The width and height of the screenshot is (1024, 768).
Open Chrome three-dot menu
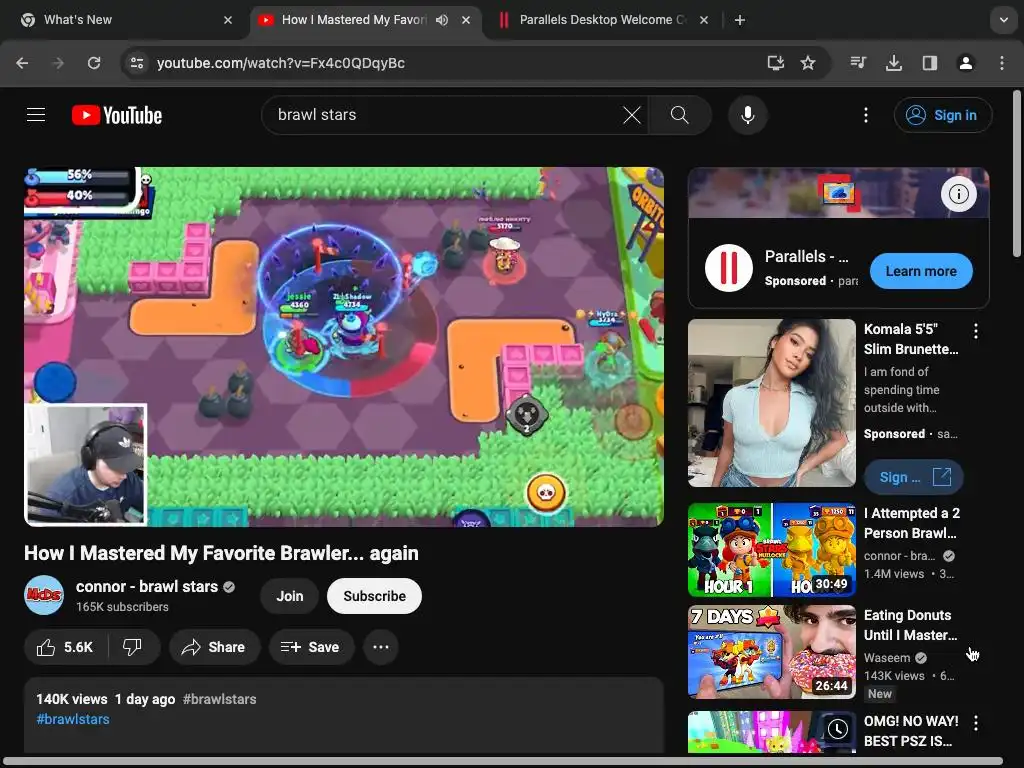tap(1002, 63)
